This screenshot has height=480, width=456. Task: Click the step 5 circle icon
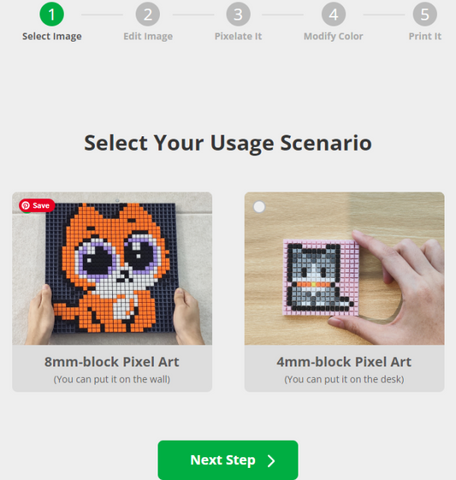click(x=425, y=14)
